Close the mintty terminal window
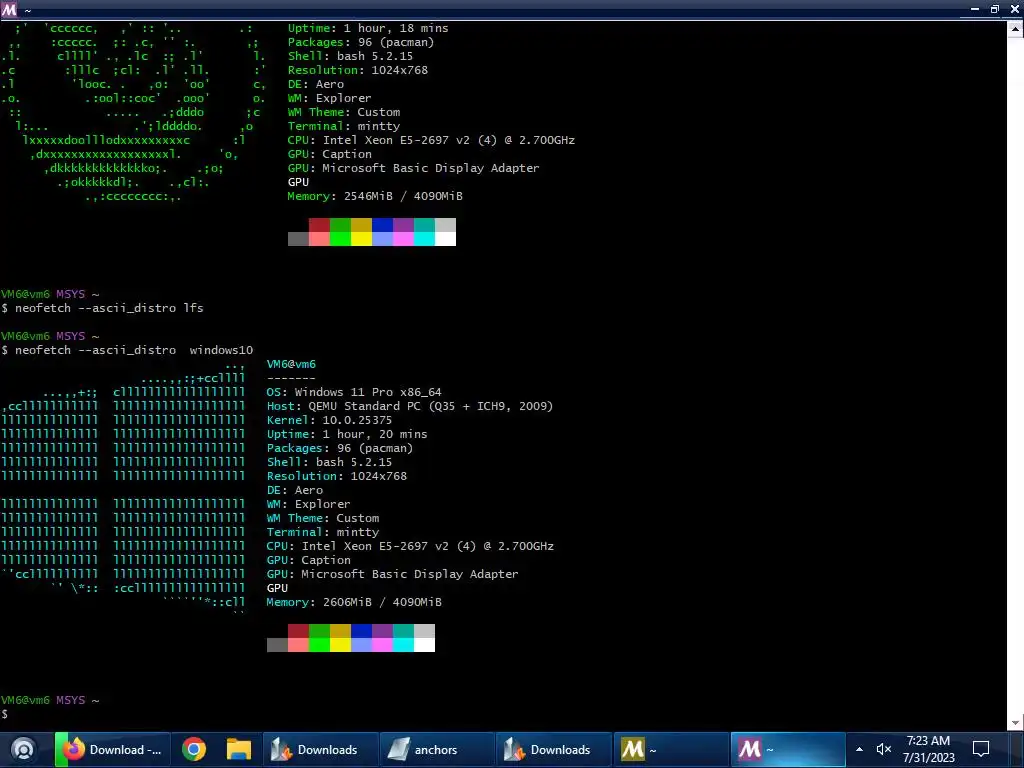This screenshot has height=768, width=1024. pyautogui.click(x=1015, y=9)
